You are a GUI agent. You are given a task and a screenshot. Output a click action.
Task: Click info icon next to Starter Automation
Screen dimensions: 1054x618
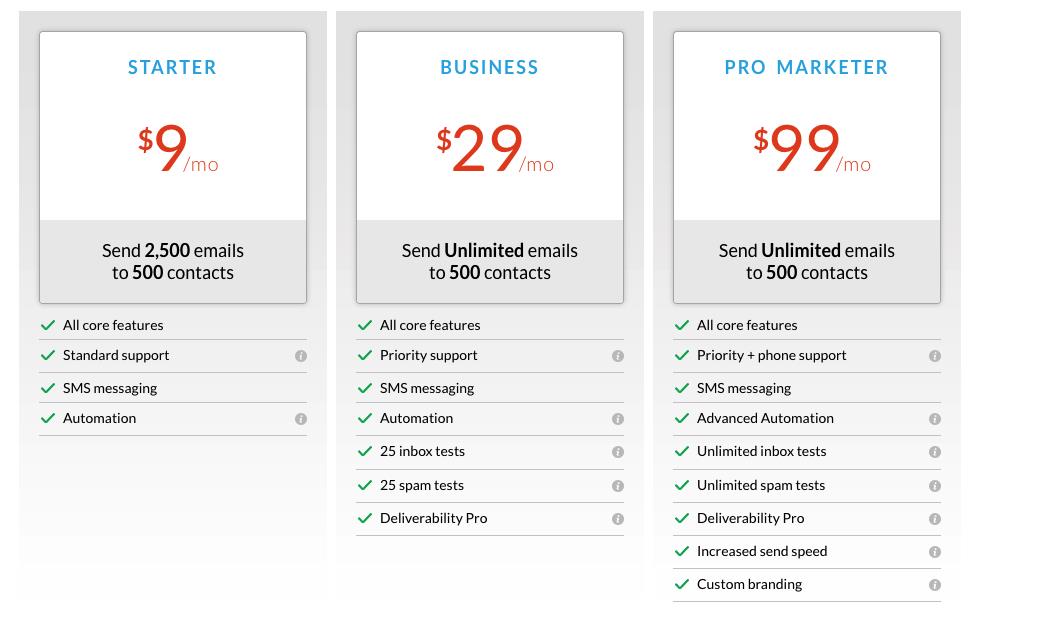(x=301, y=419)
